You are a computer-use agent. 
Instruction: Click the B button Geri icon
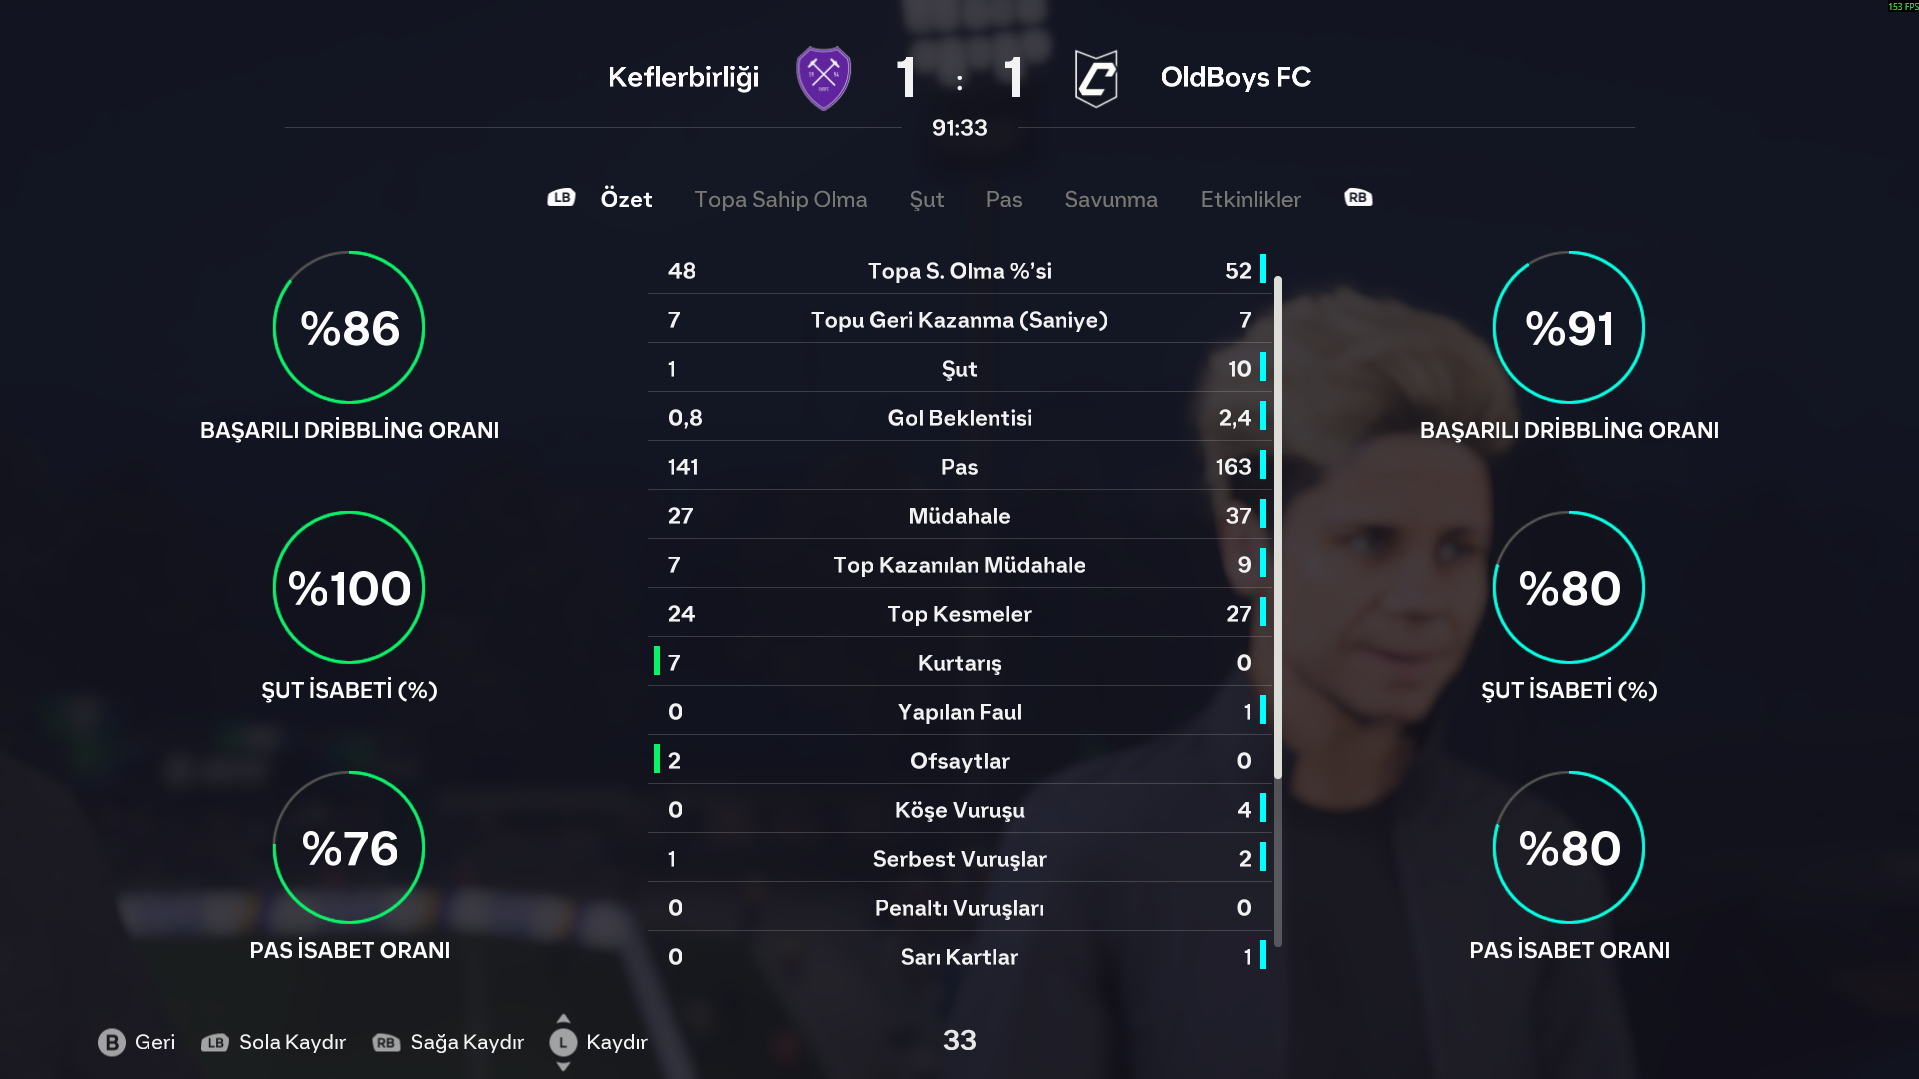pyautogui.click(x=112, y=1042)
